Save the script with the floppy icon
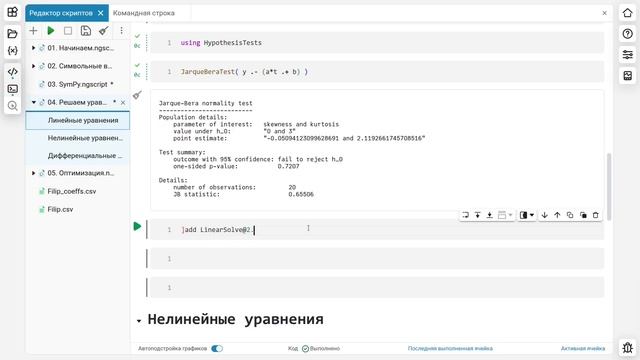This screenshot has height=360, width=640. pyautogui.click(x=86, y=31)
